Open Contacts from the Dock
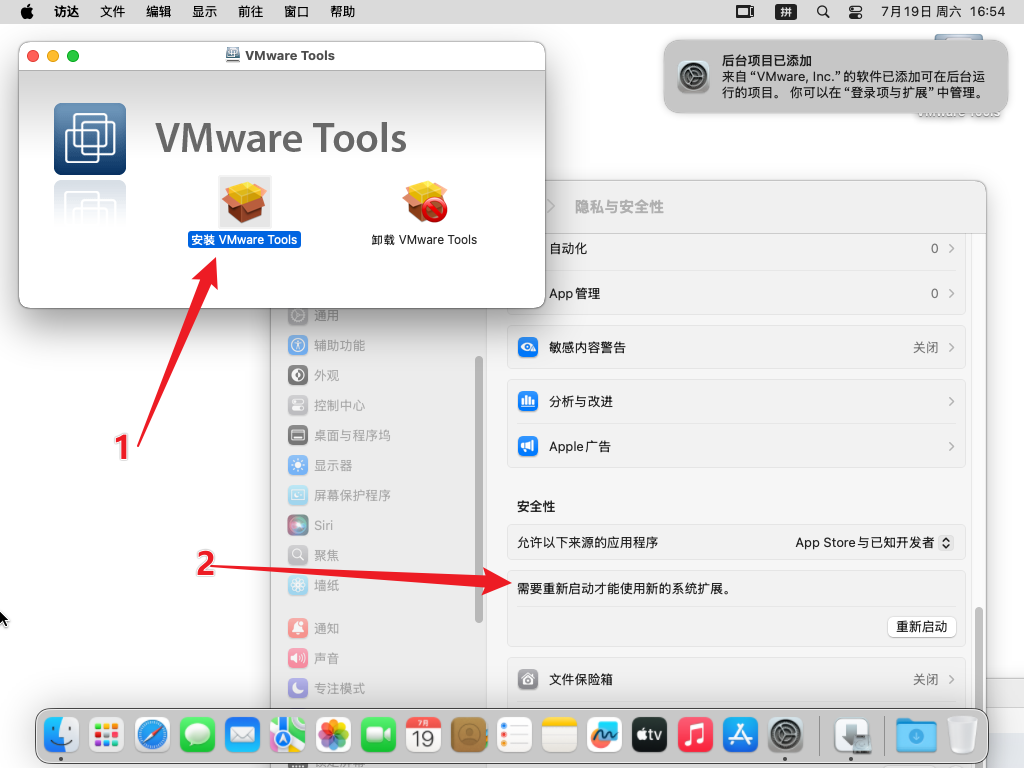1024x768 pixels. (469, 735)
